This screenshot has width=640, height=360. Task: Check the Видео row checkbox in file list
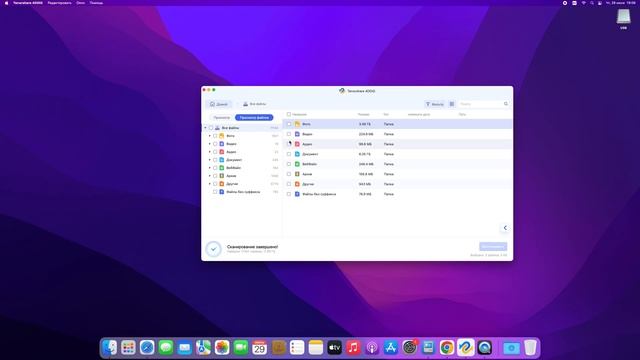(x=289, y=134)
